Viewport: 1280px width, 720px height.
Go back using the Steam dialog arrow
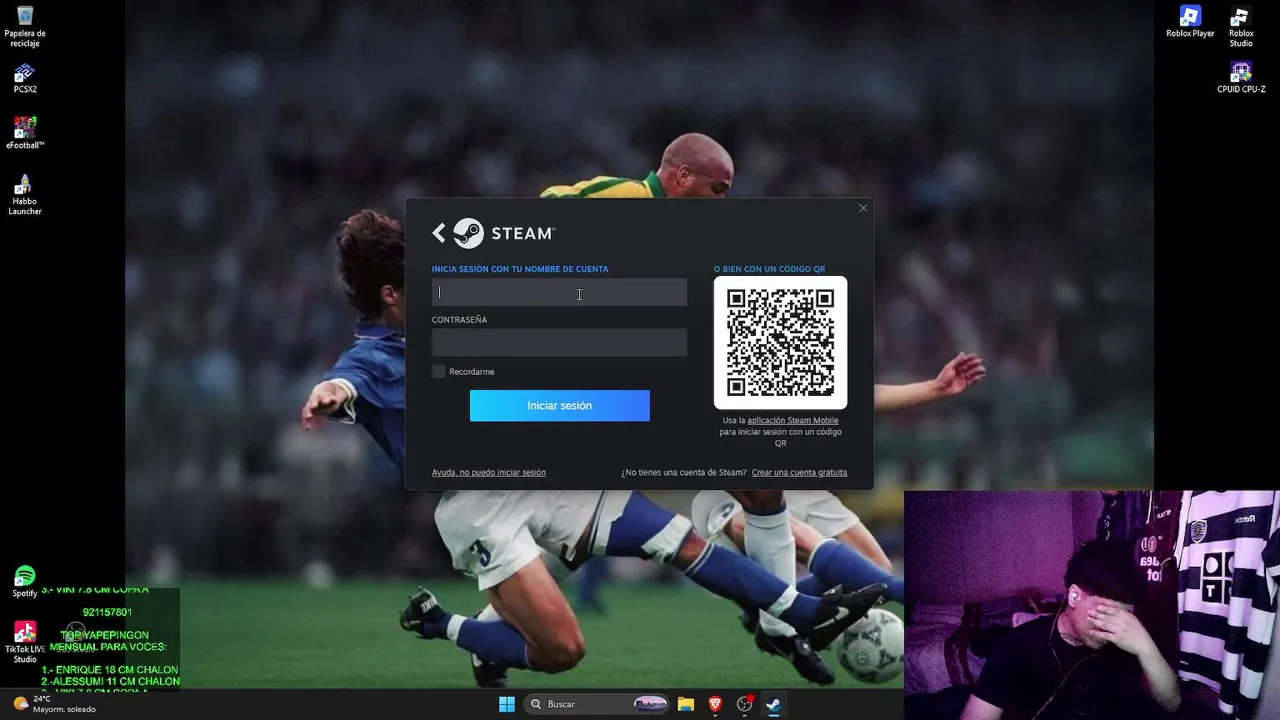coord(439,233)
